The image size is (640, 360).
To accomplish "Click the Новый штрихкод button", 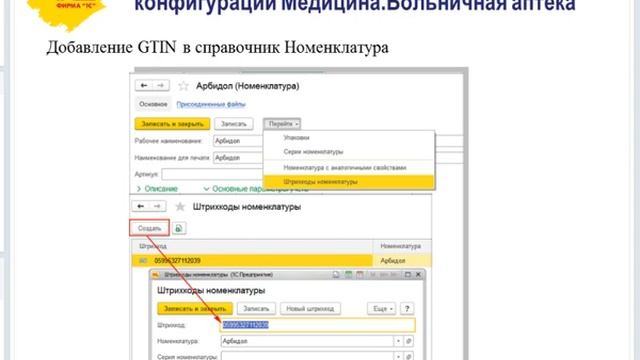I will pyautogui.click(x=310, y=309).
